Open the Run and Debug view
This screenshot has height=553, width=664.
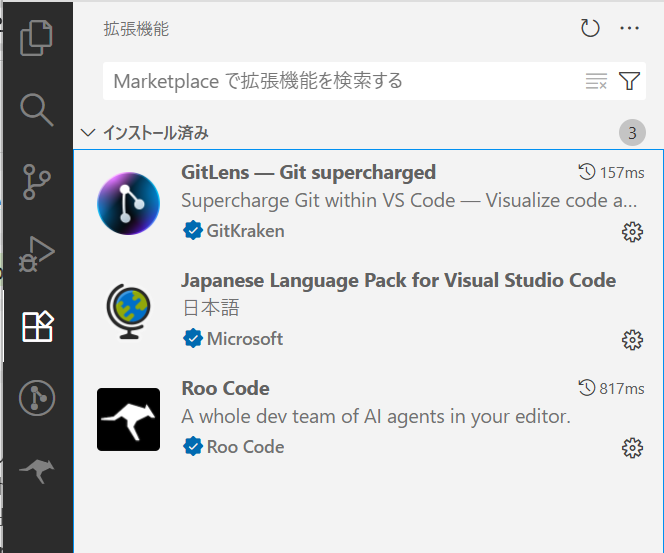point(36,254)
